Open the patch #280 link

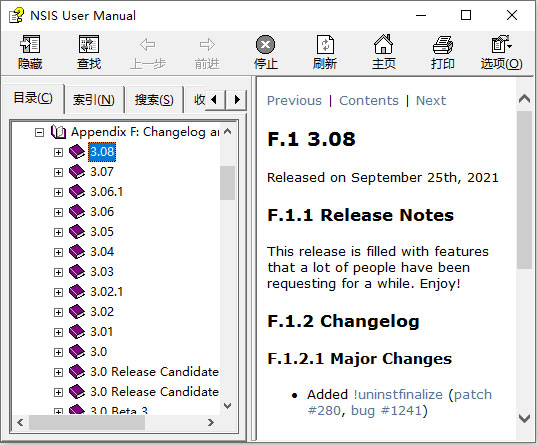[x=473, y=395]
